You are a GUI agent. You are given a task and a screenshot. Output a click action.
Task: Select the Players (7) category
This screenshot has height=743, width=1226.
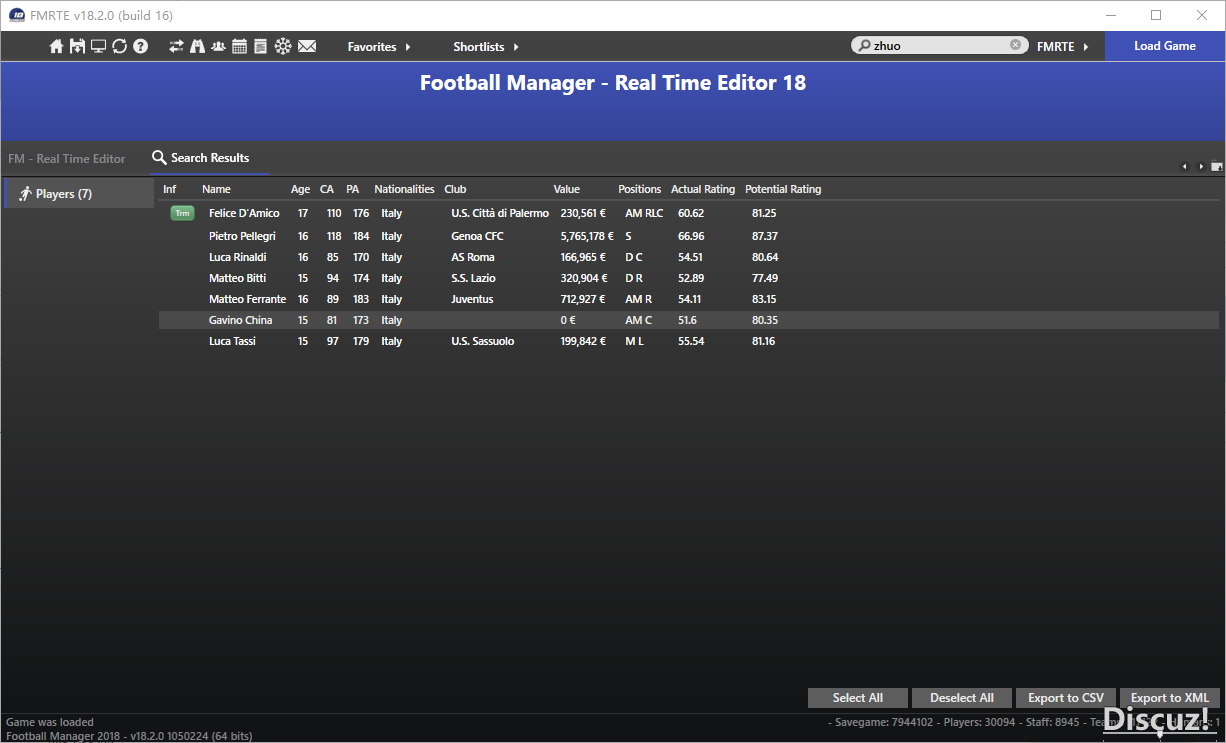pos(79,194)
